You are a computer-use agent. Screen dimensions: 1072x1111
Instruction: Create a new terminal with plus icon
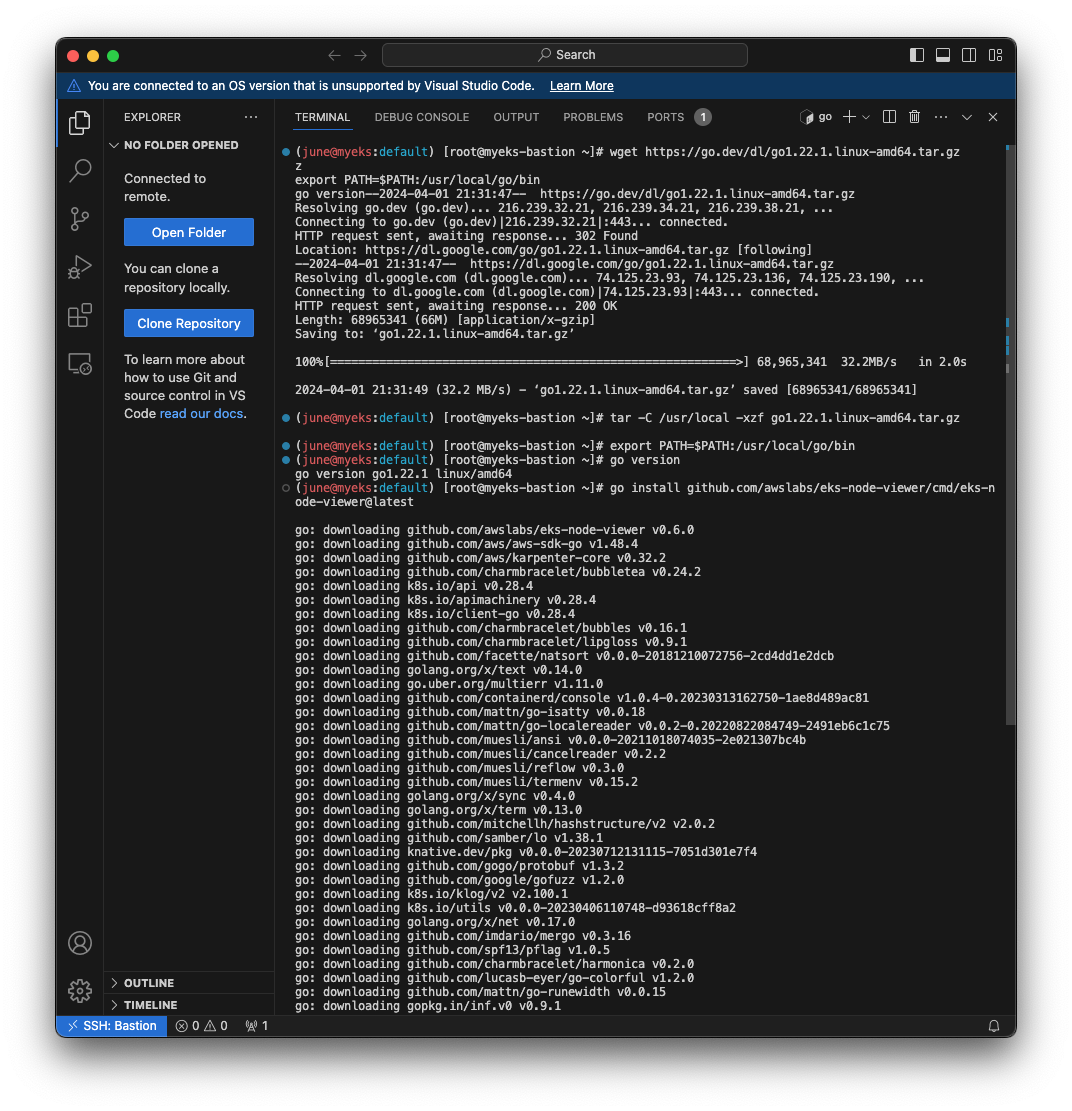coord(849,117)
